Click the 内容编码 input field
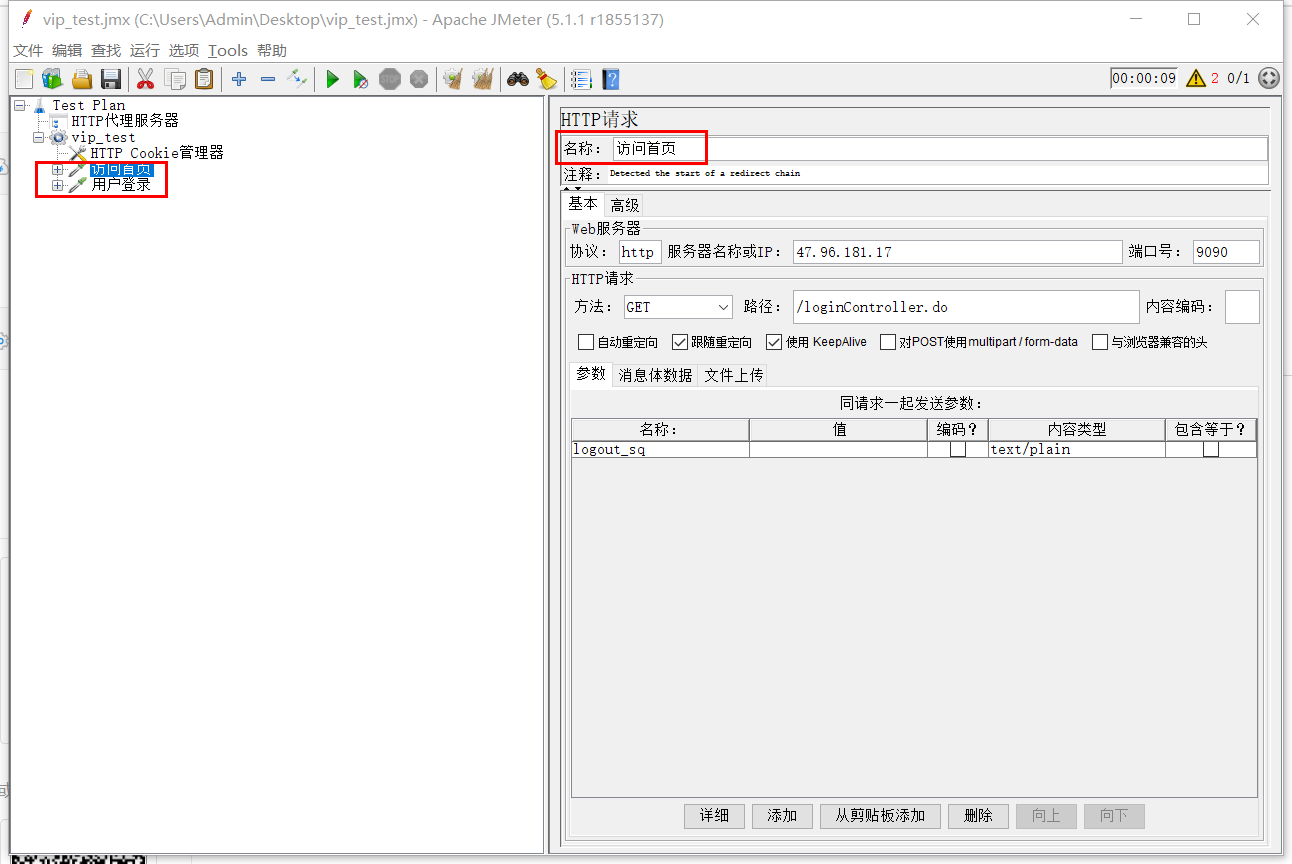This screenshot has height=864, width=1292. (x=1242, y=307)
